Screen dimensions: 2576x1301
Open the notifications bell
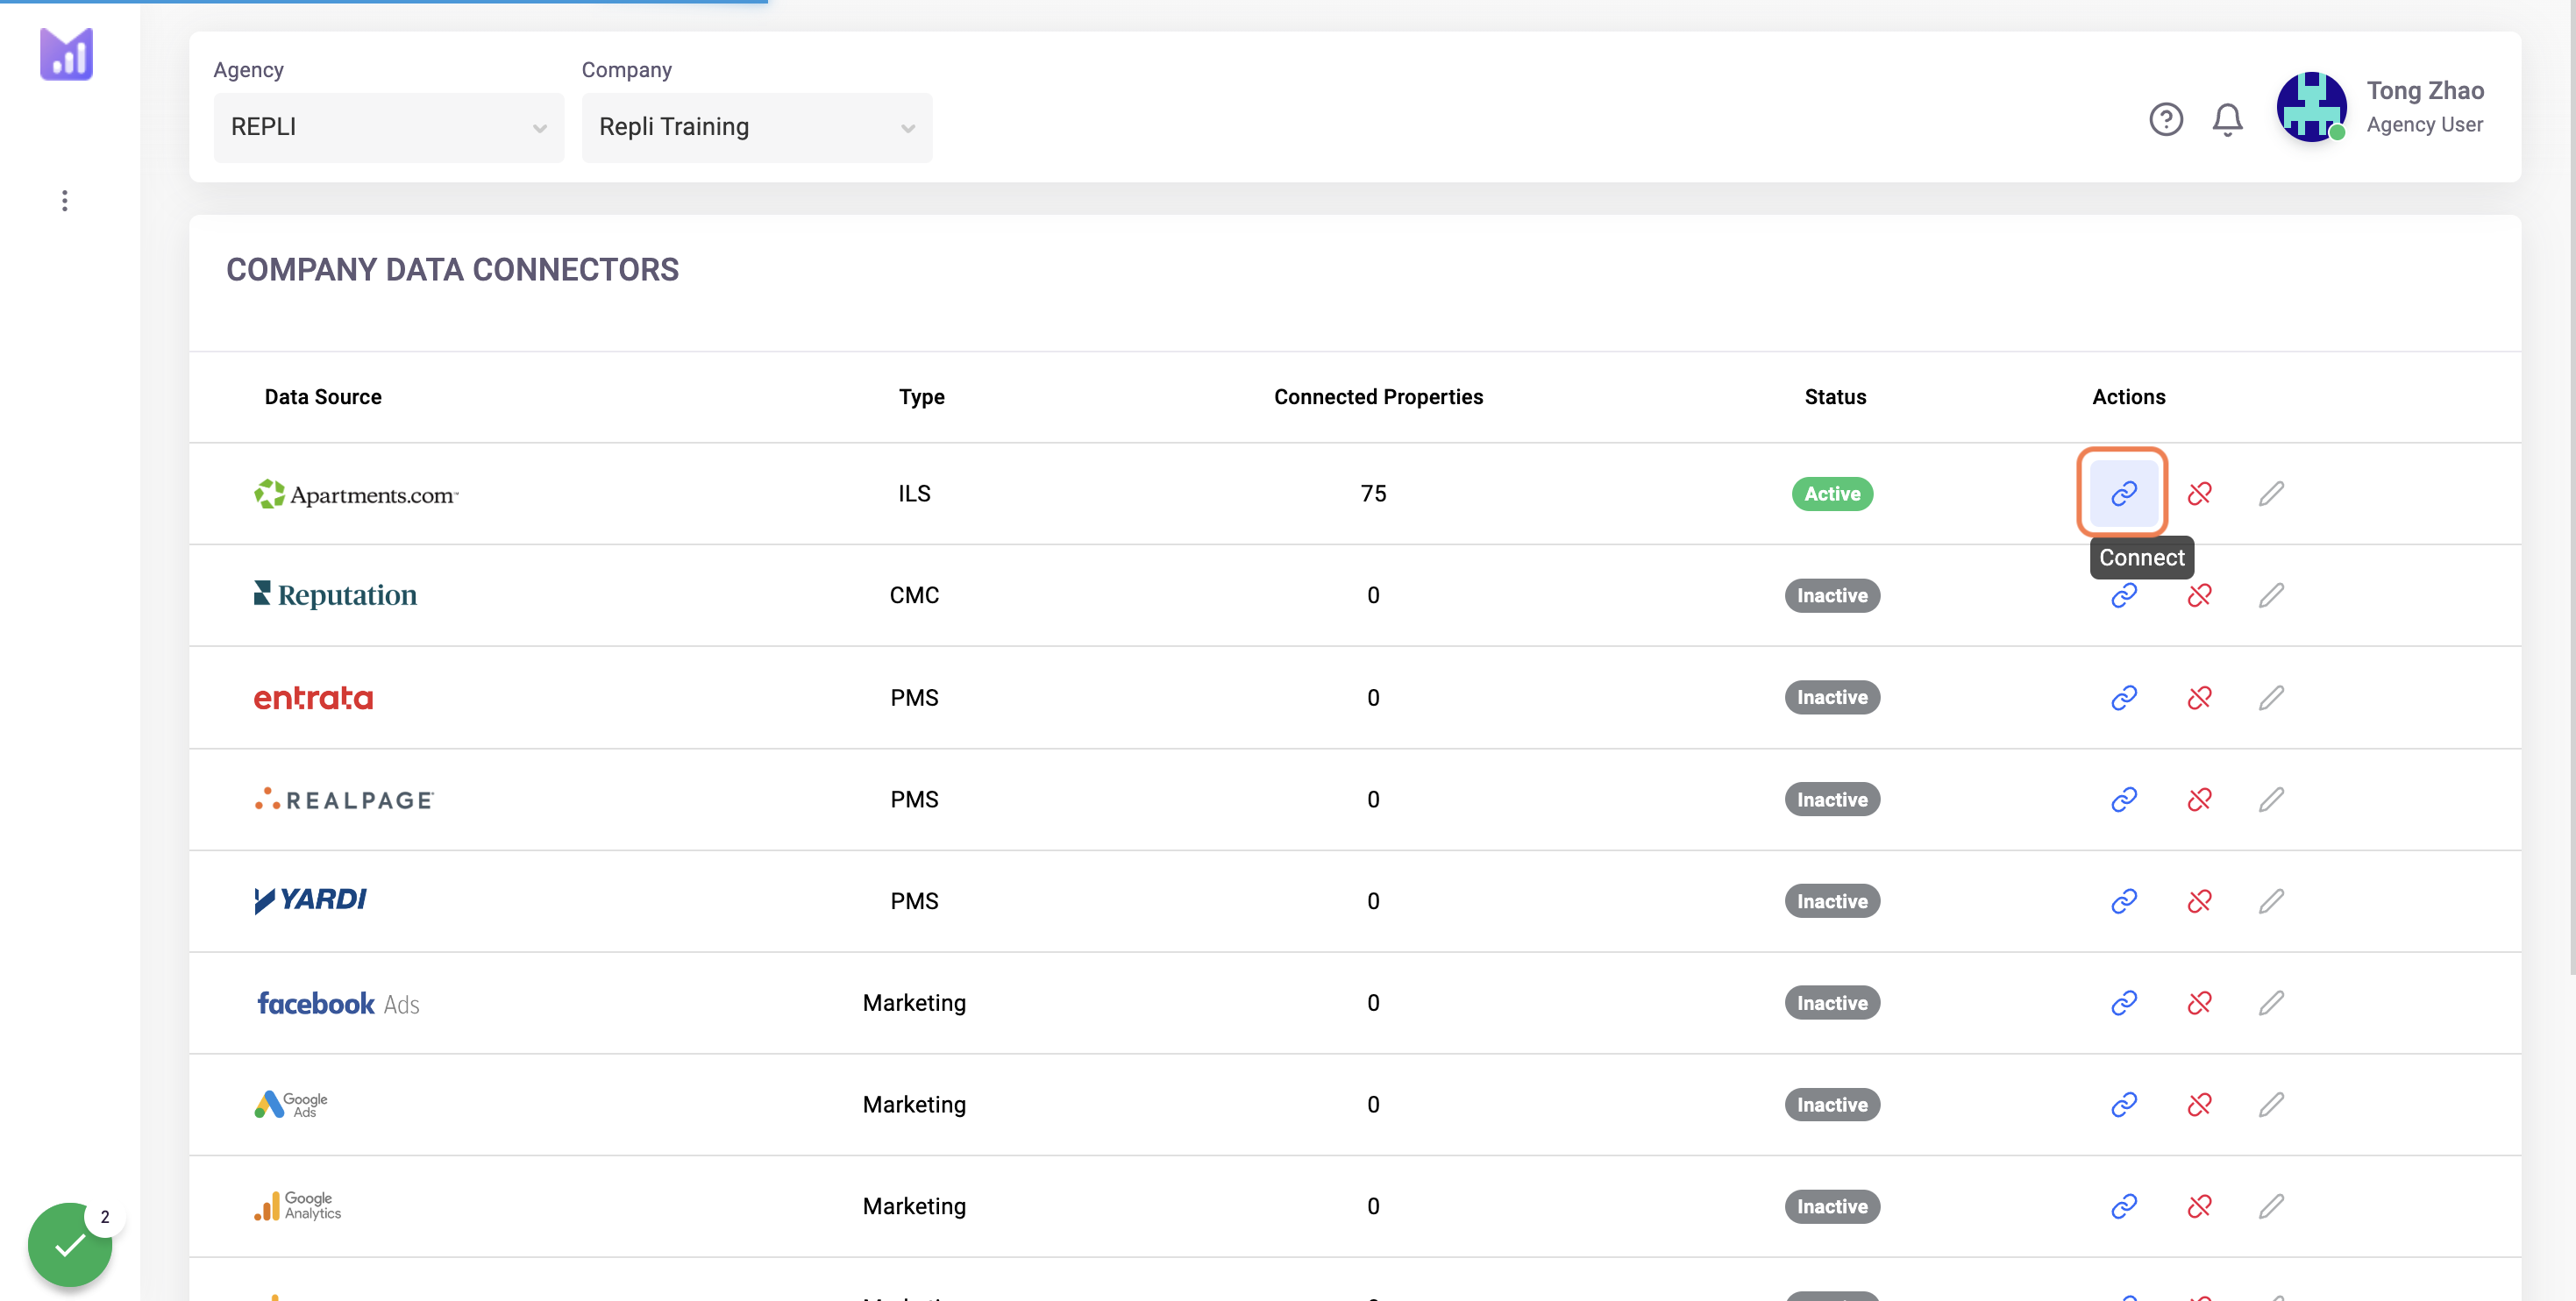[x=2227, y=120]
